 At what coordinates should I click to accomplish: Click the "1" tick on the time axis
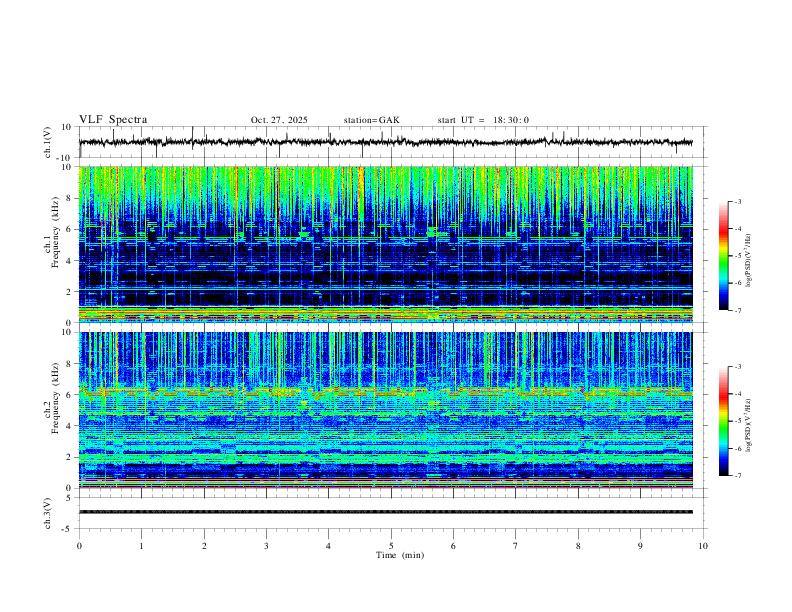(x=141, y=546)
